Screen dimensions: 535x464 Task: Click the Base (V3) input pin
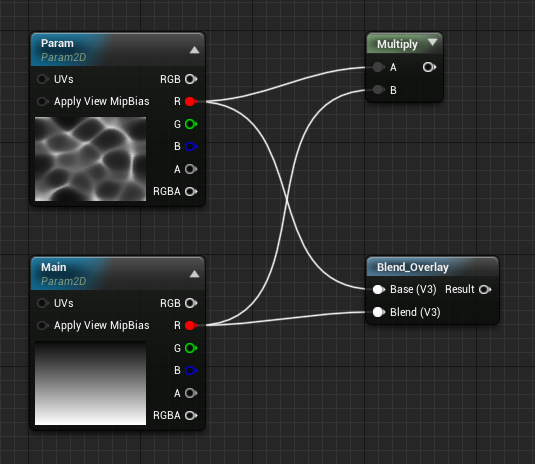[x=378, y=290]
